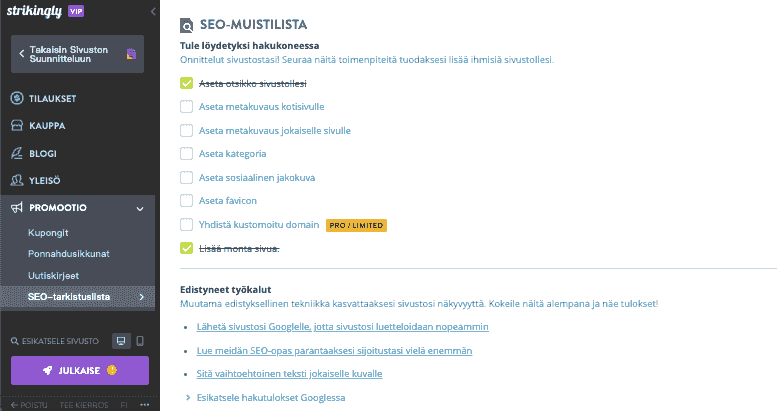Image resolution: width=777 pixels, height=411 pixels.
Task: Click the purple note icon in back button
Action: (x=131, y=54)
